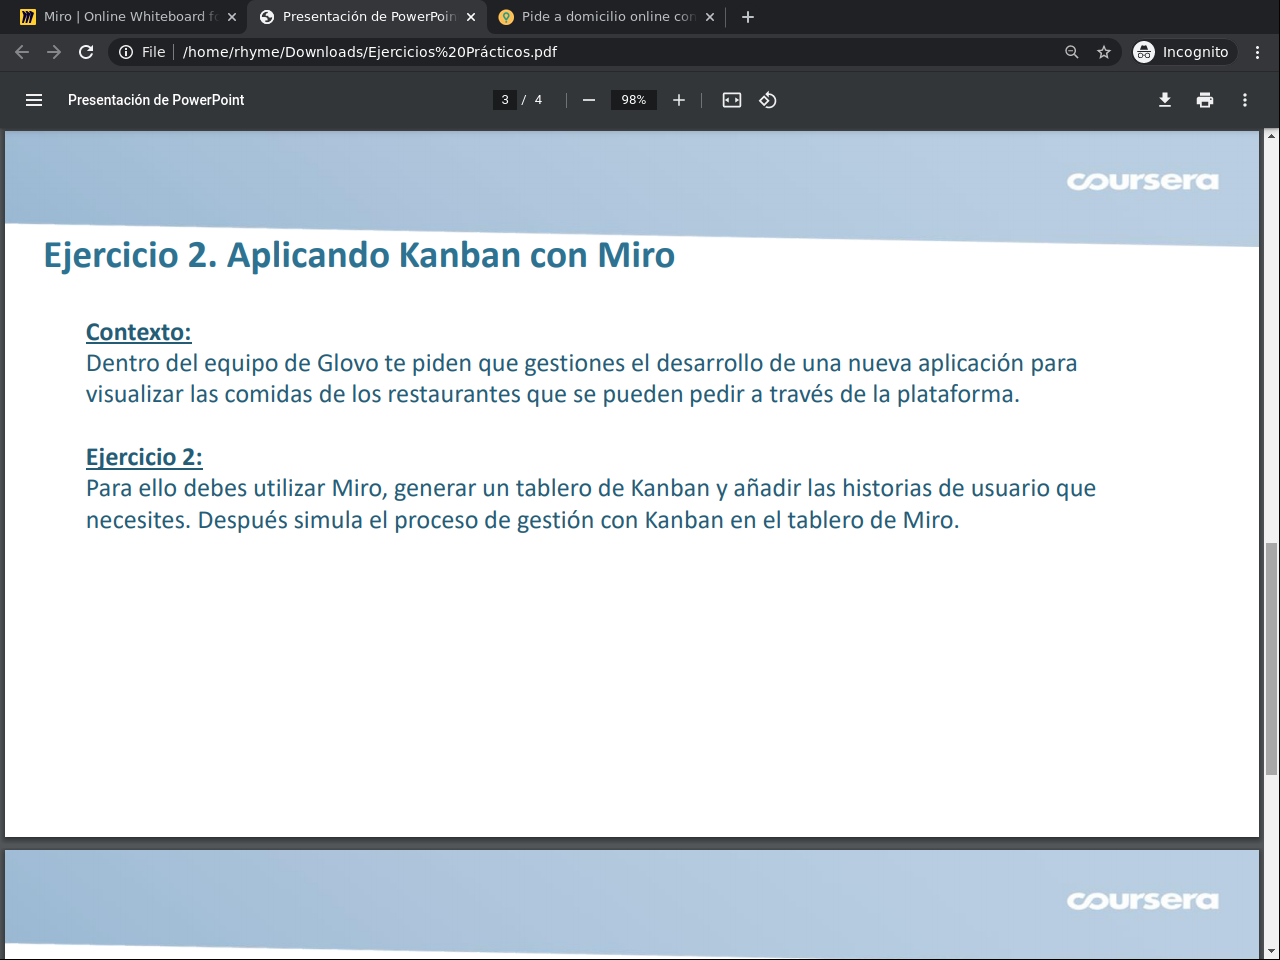Click the 'Ejercicio 2:' underlined heading

coord(144,458)
